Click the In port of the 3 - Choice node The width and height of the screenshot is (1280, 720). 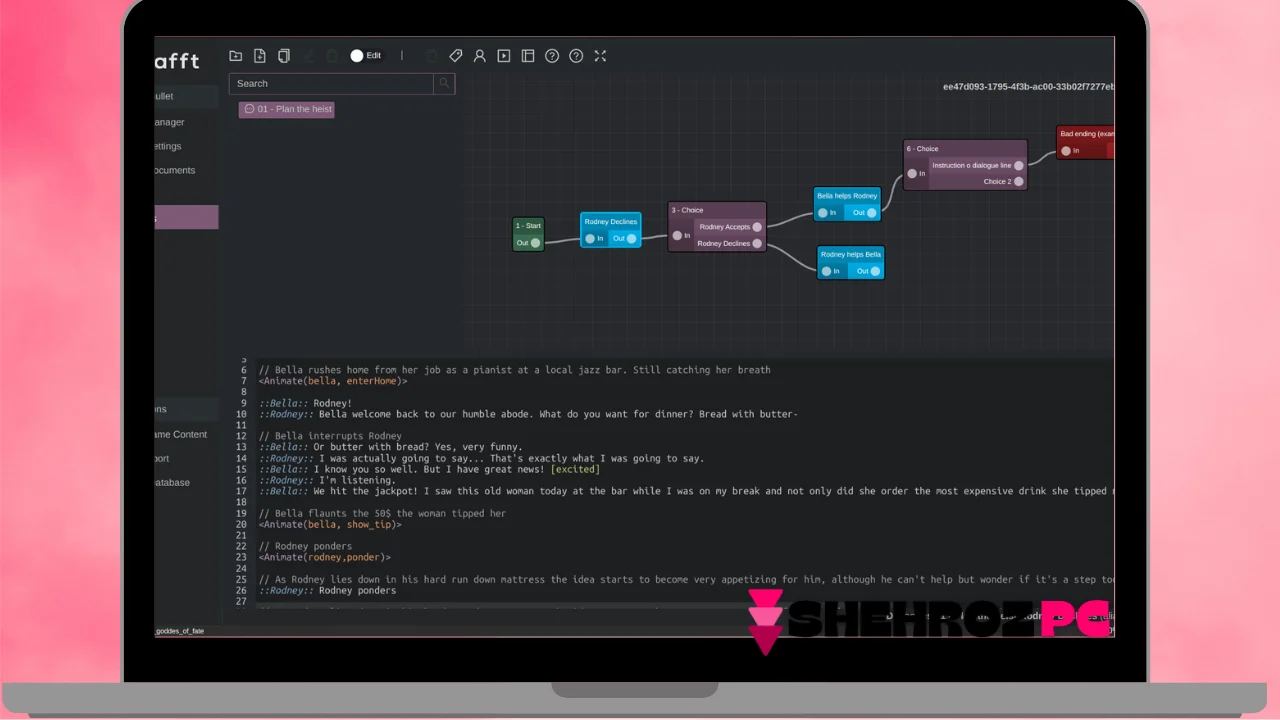[x=677, y=236]
